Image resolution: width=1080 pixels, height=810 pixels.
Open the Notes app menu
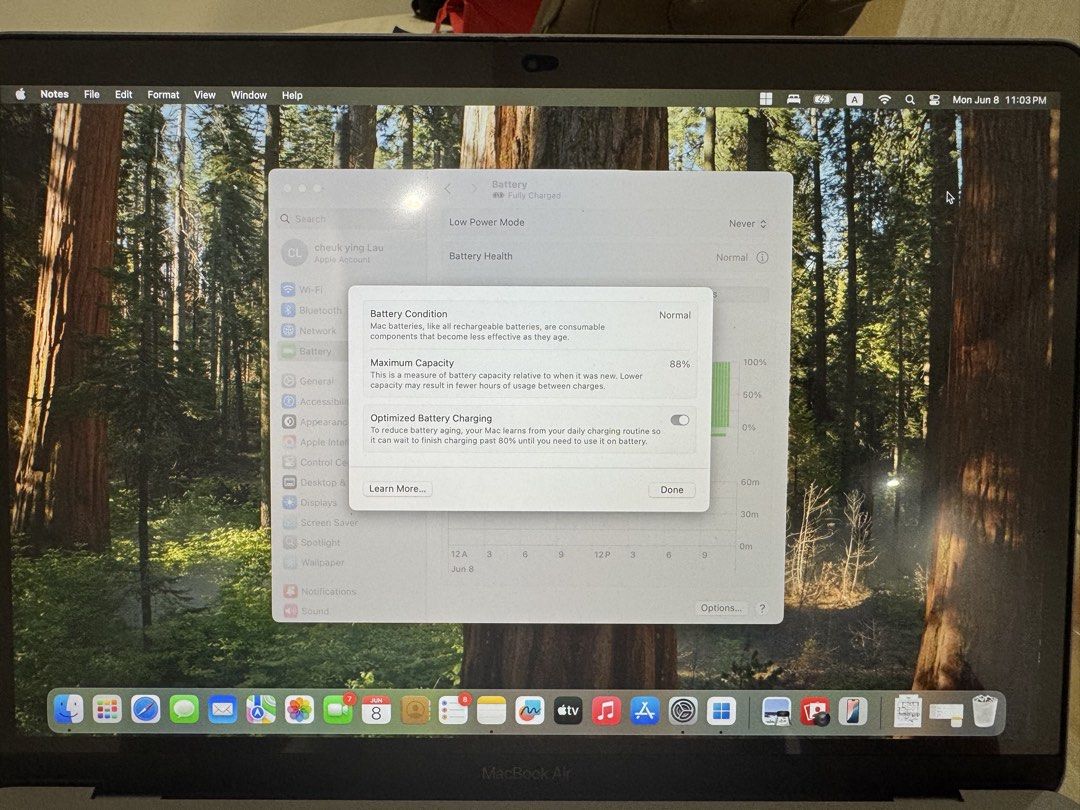pos(54,94)
